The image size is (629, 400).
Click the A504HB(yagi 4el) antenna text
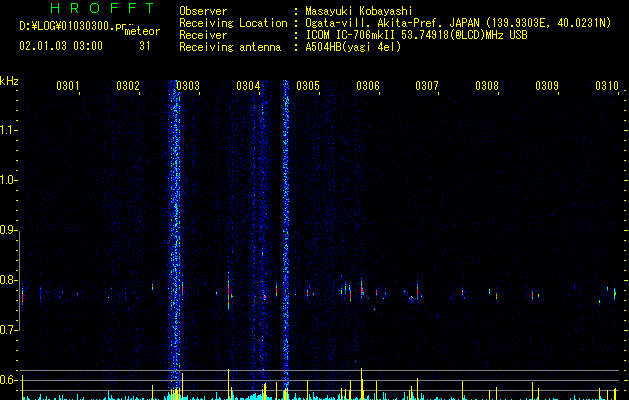pyautogui.click(x=353, y=47)
